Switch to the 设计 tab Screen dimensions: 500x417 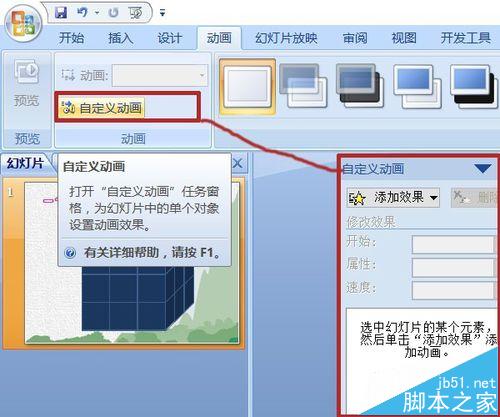coord(170,38)
